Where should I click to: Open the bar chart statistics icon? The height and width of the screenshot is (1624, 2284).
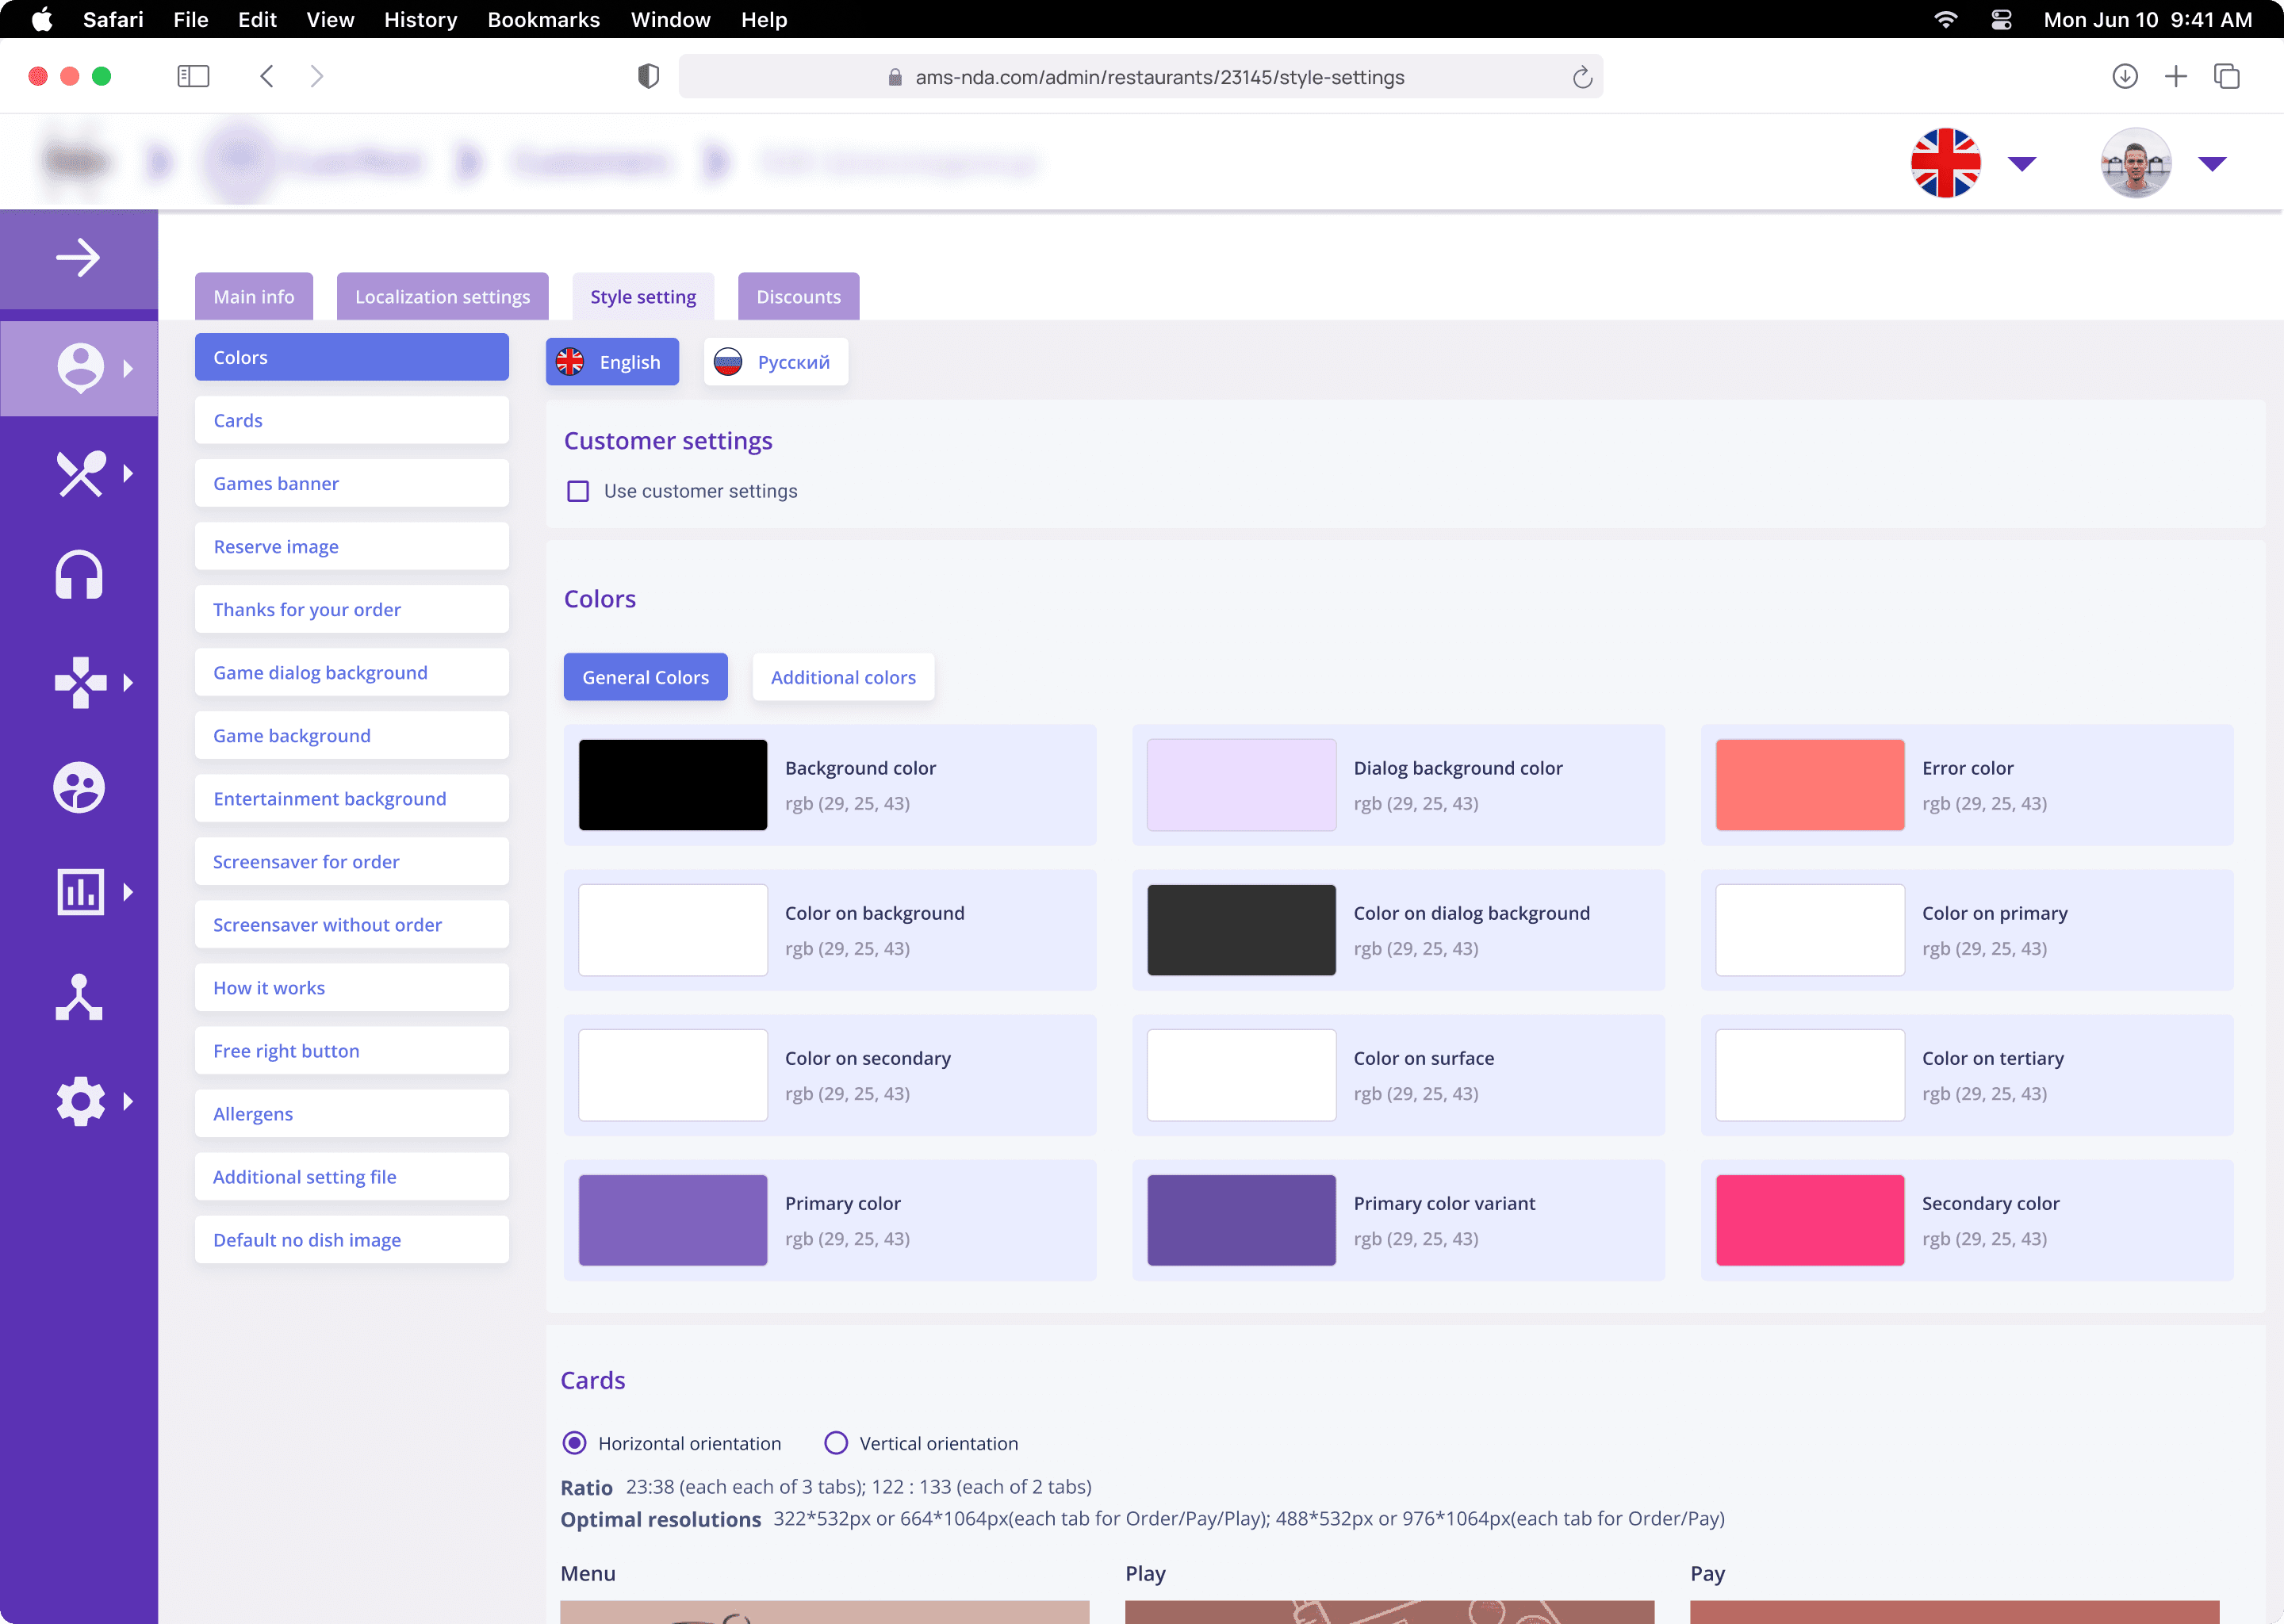79,891
